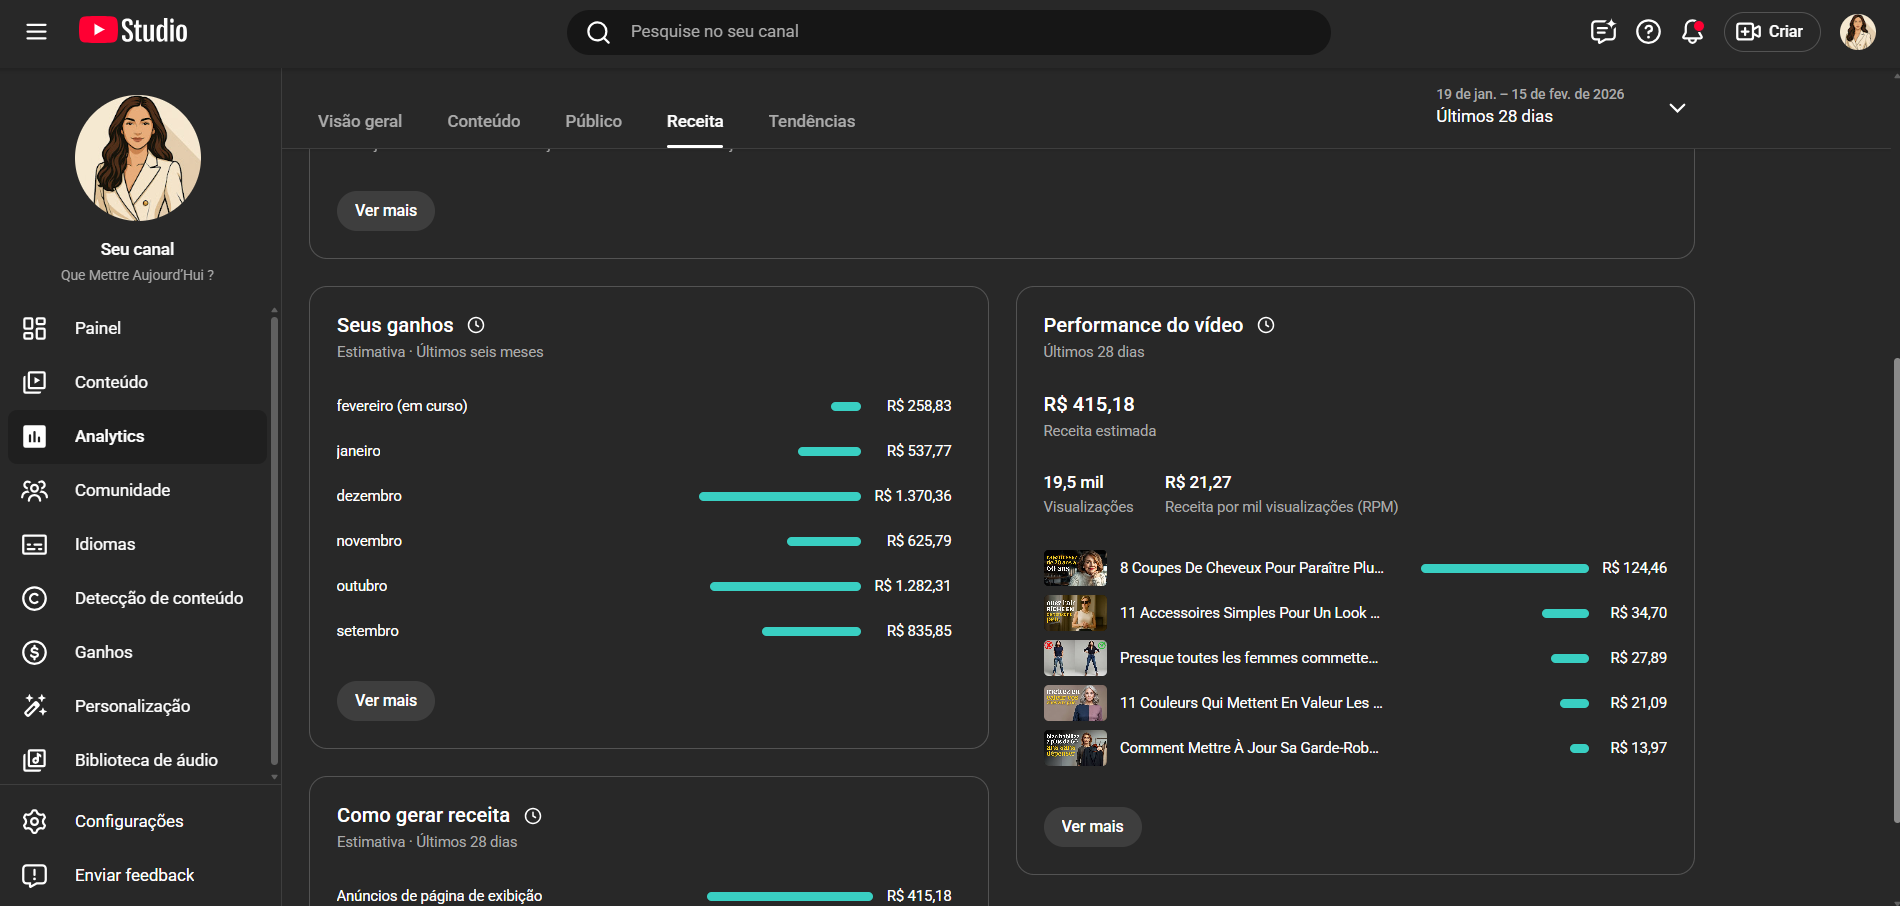Open the account avatar in top right
The image size is (1900, 906).
point(1857,32)
